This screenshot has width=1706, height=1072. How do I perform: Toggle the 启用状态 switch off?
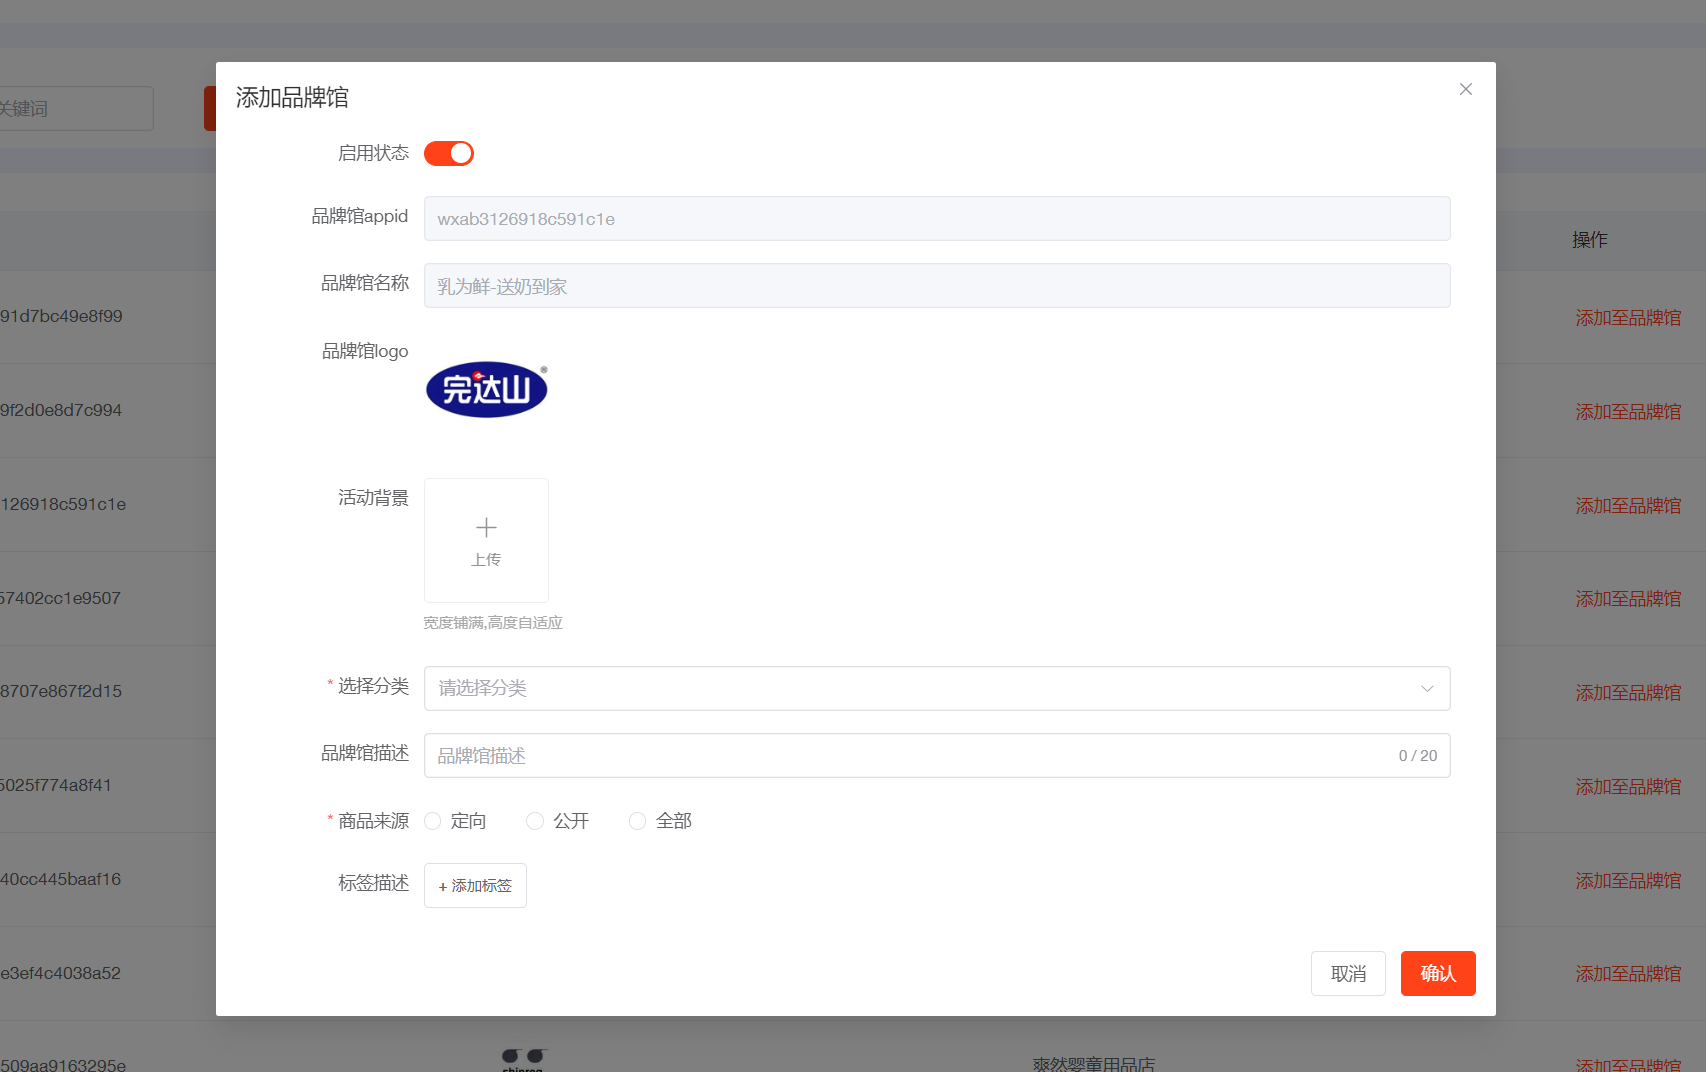click(448, 153)
